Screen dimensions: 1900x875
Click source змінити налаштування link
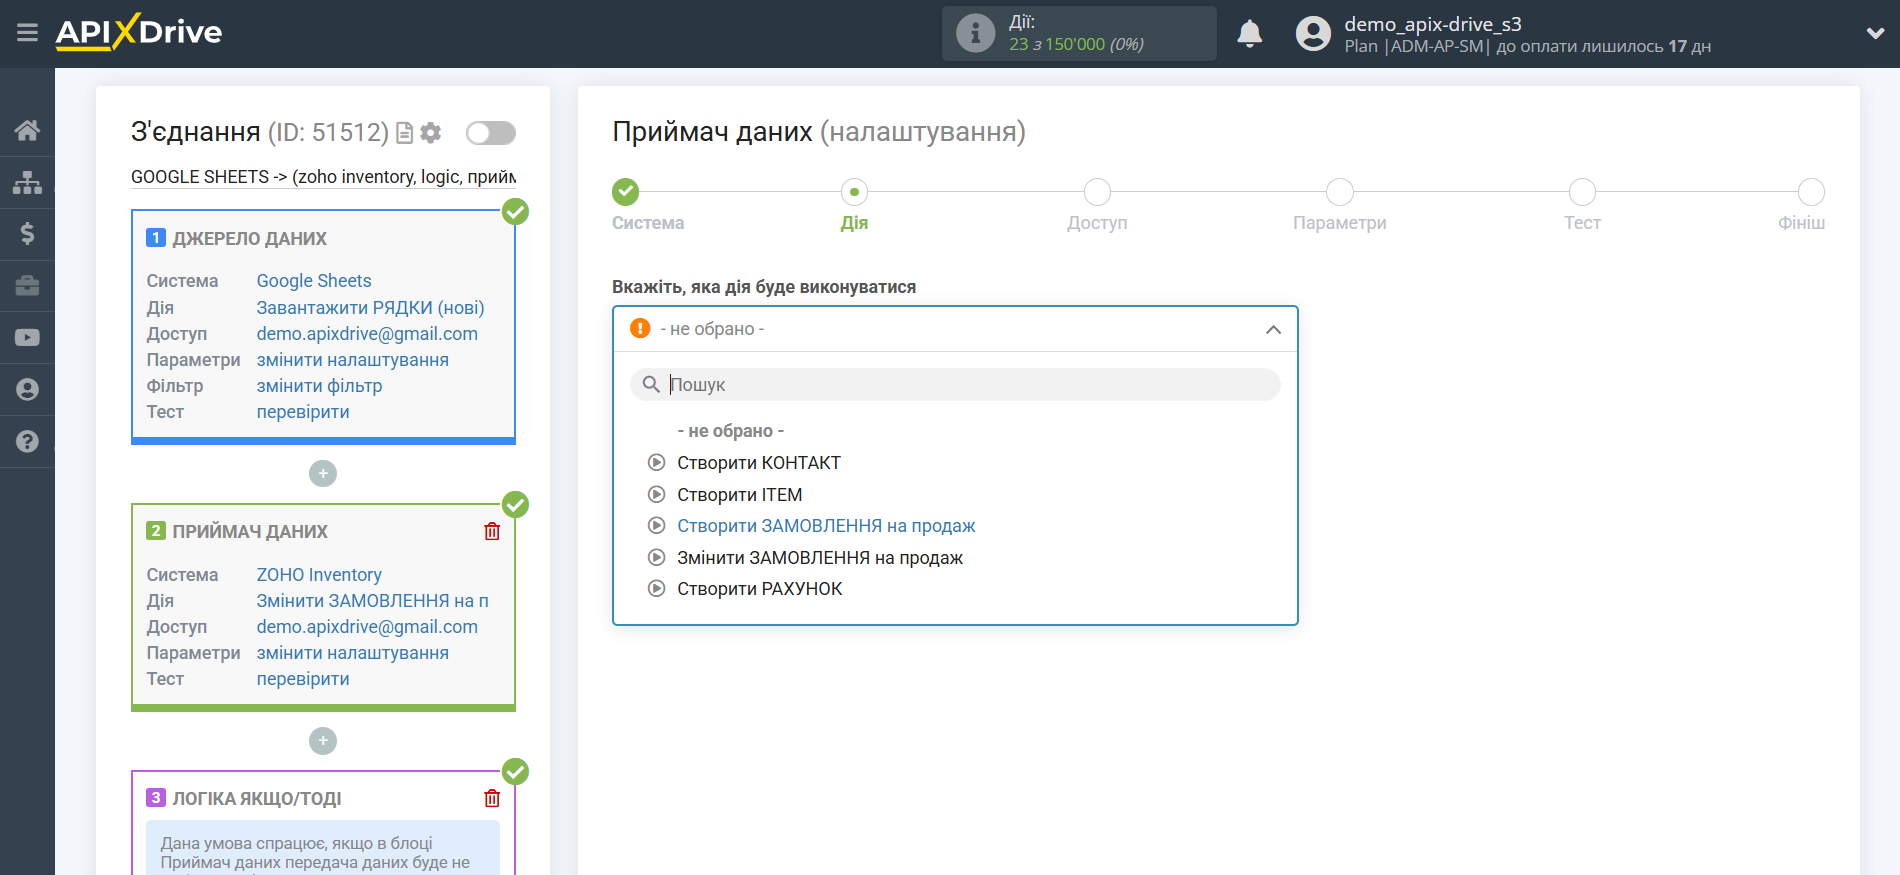point(353,360)
